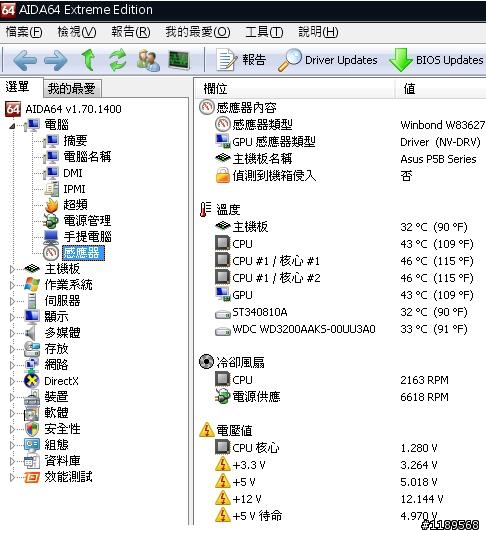Screen dimensions: 486x533
Task: Click the Back navigation arrow
Action: pos(24,60)
